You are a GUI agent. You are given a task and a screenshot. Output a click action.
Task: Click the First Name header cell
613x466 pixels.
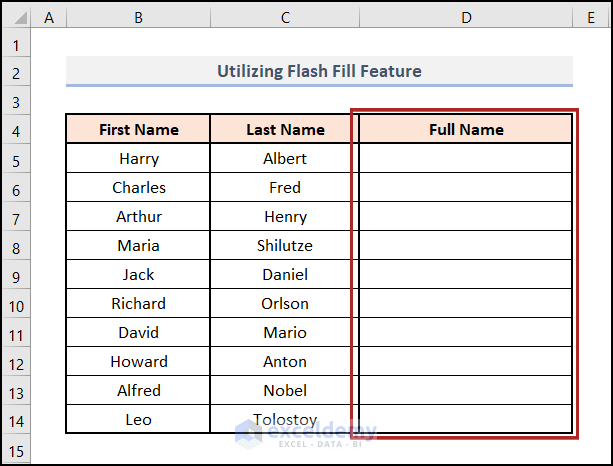138,129
